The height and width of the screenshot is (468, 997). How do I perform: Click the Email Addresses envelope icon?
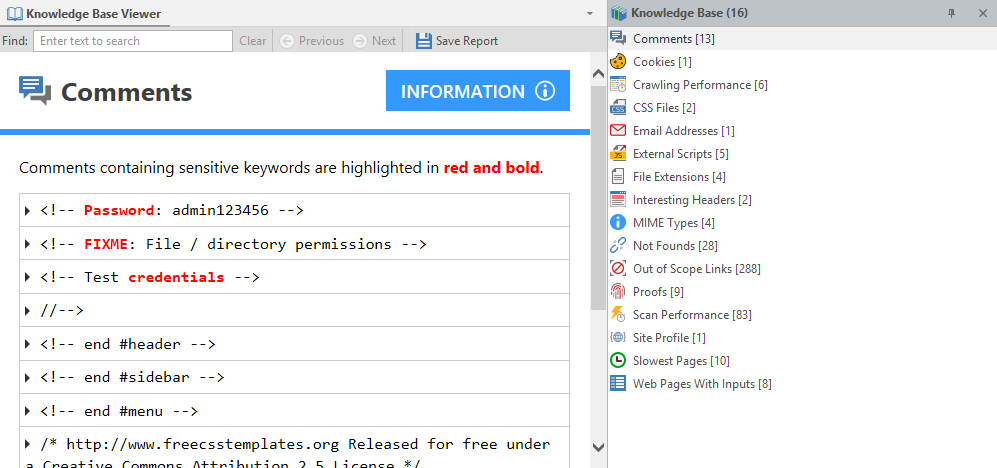(x=618, y=130)
